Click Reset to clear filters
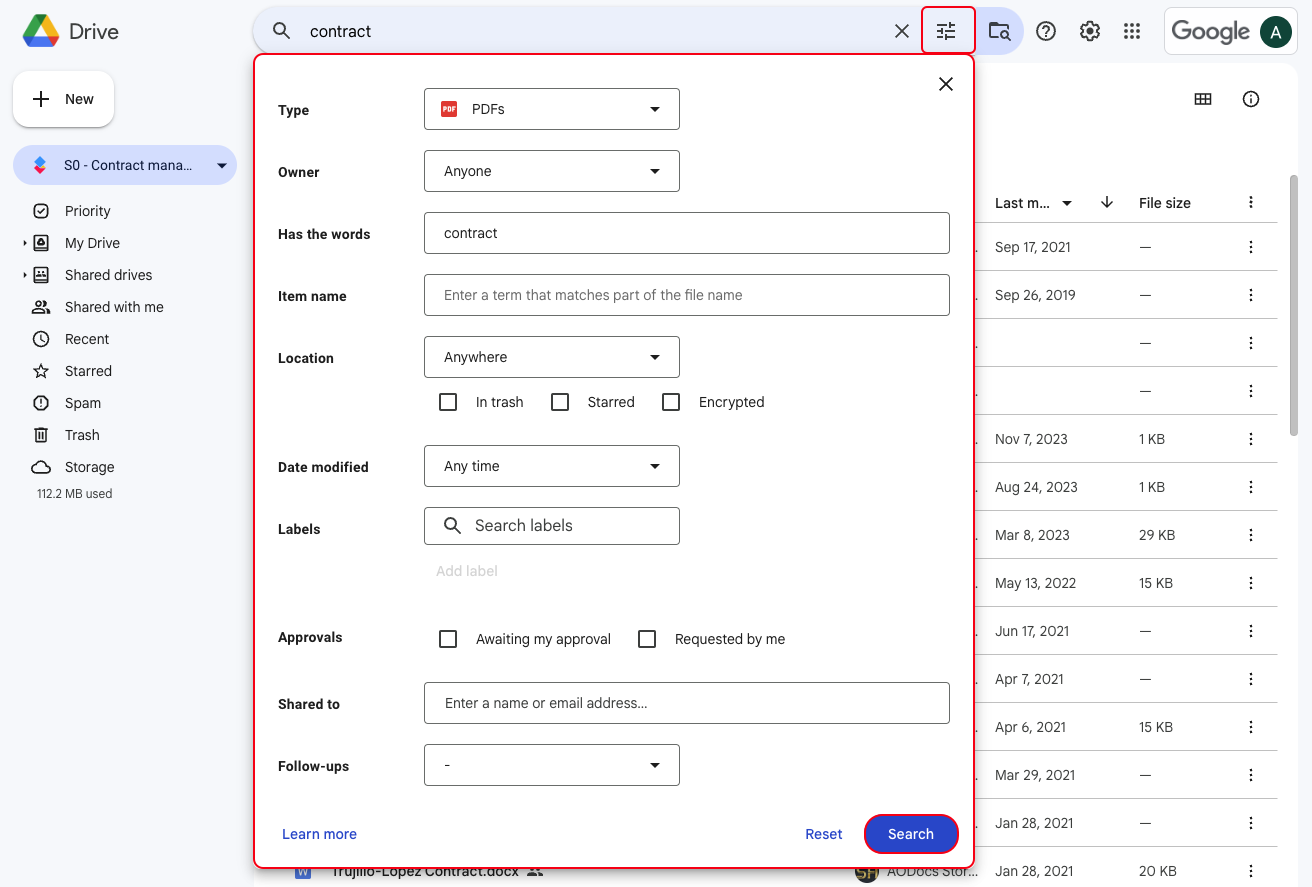The image size is (1312, 887). point(824,834)
